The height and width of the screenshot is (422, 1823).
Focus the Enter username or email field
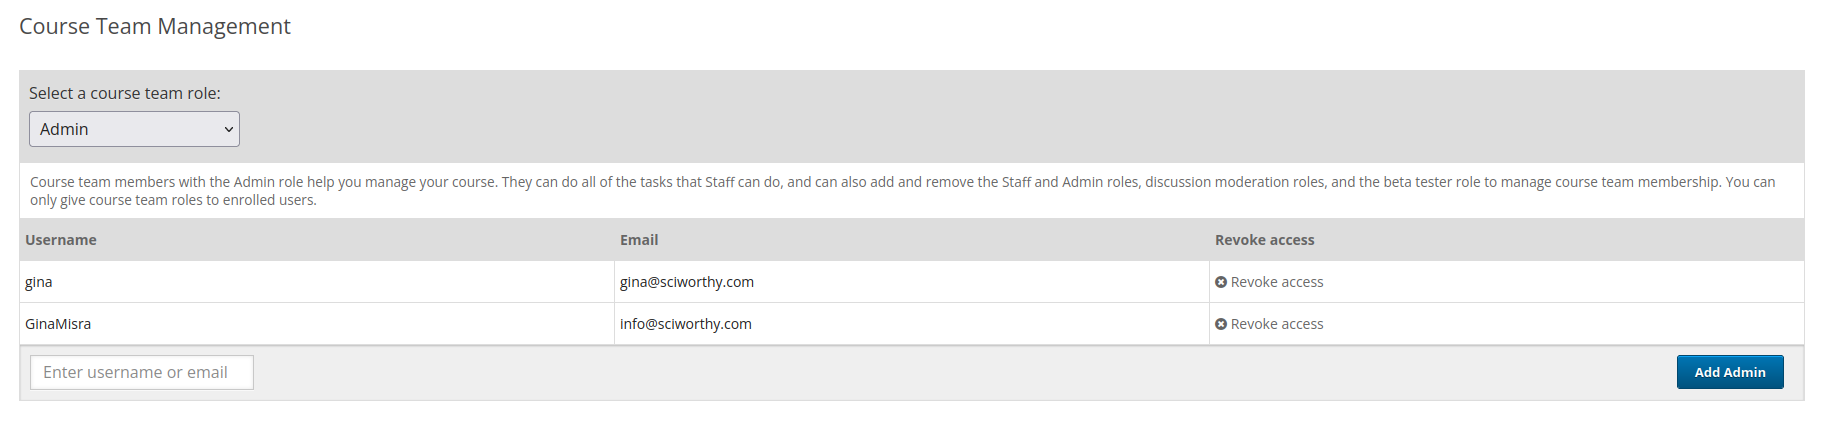coord(142,372)
